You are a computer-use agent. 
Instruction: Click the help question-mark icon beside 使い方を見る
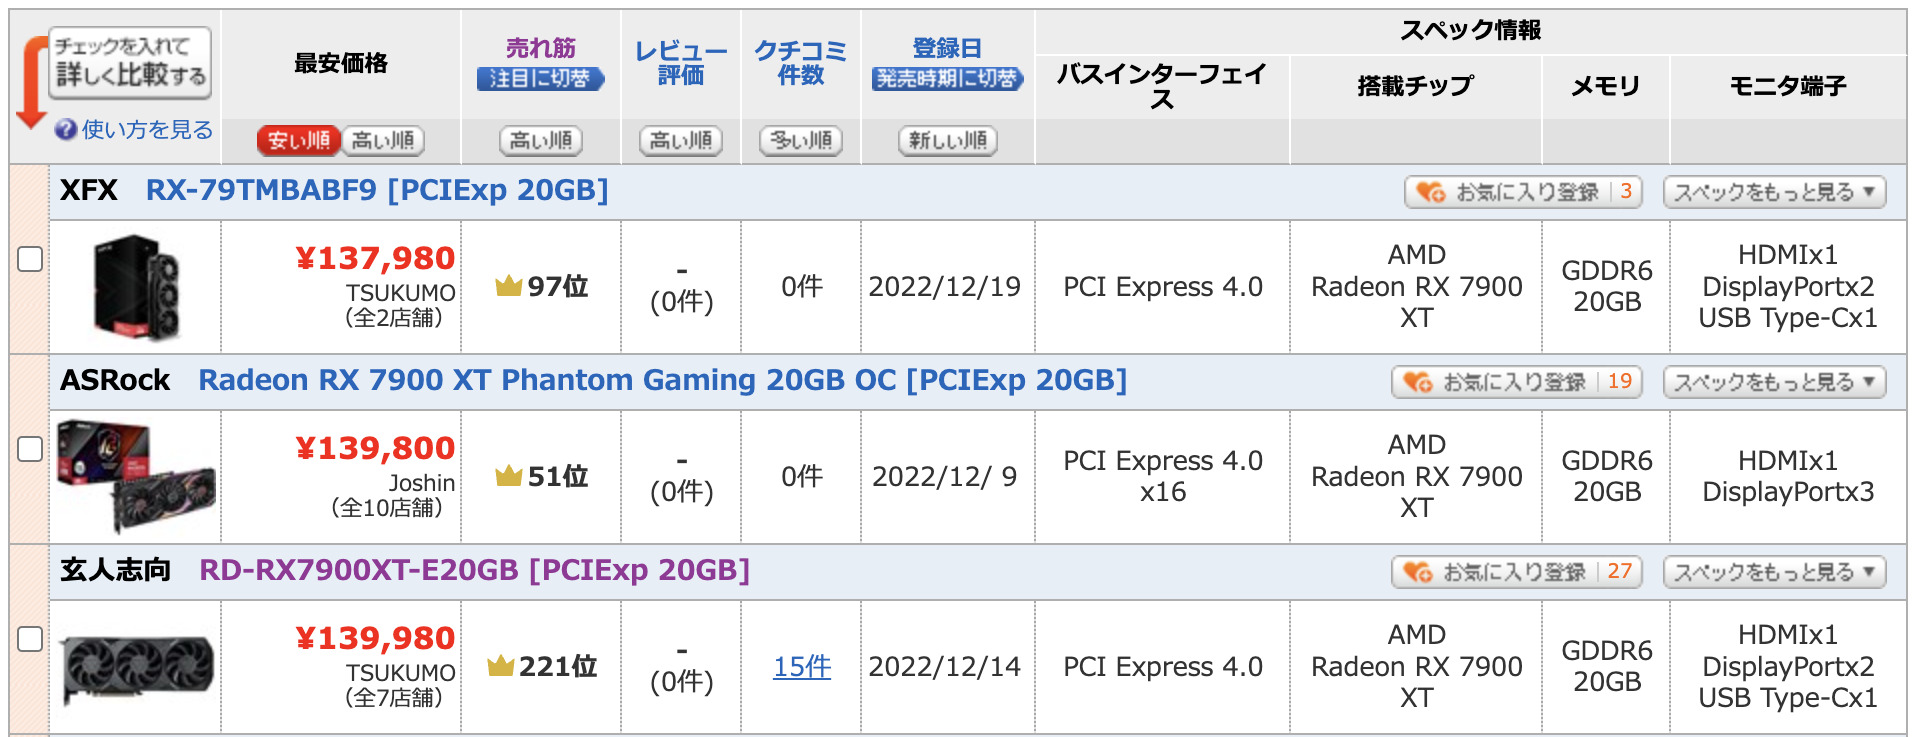(x=66, y=129)
